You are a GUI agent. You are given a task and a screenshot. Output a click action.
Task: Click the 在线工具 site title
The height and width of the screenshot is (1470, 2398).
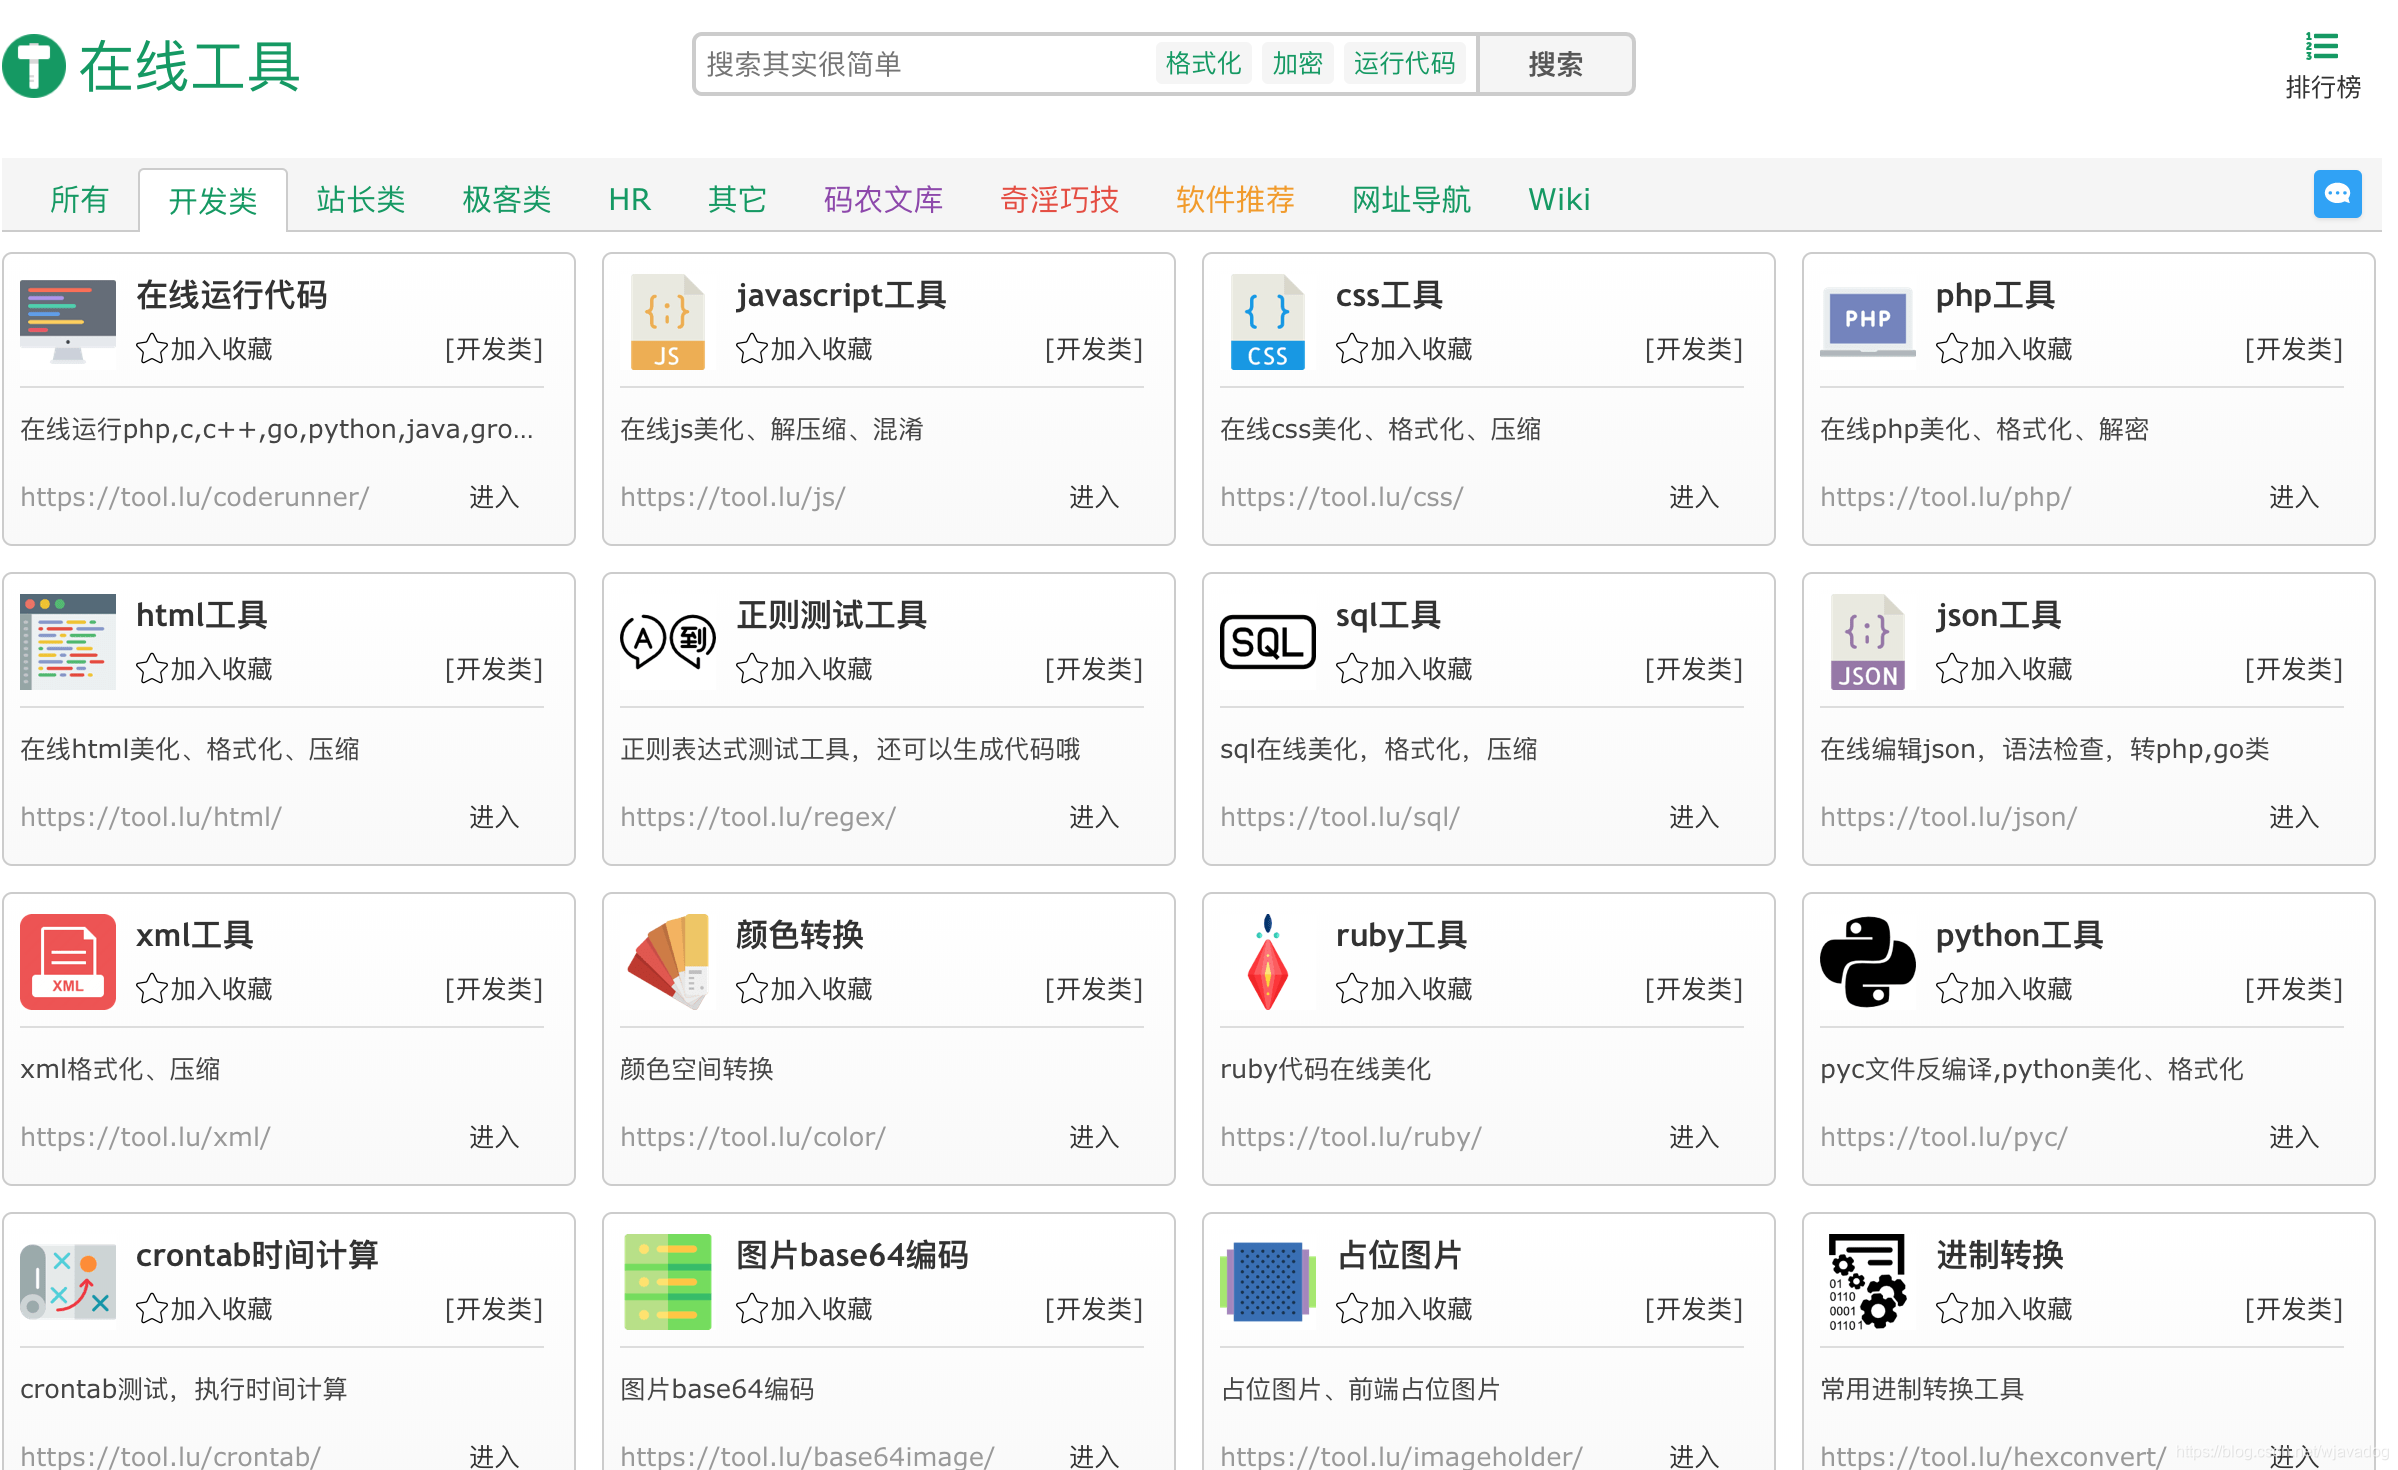point(189,66)
